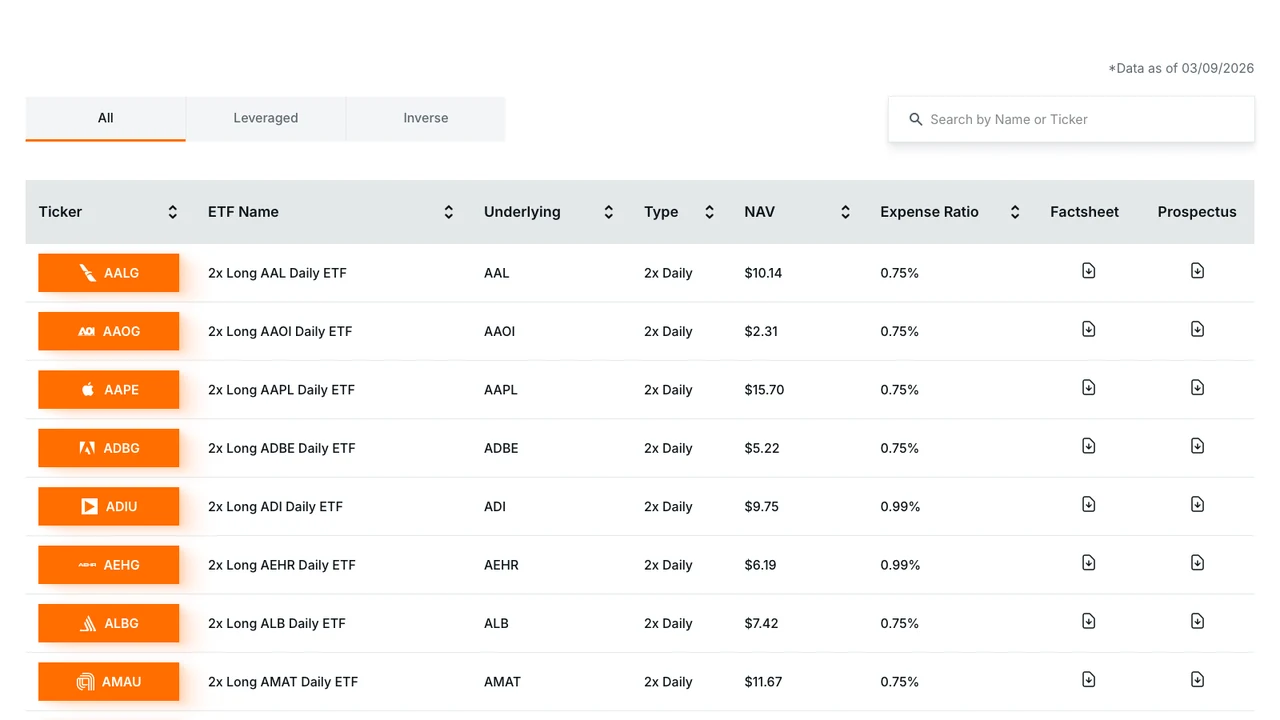Download the AALG factsheet
This screenshot has width=1280, height=720.
[1088, 271]
